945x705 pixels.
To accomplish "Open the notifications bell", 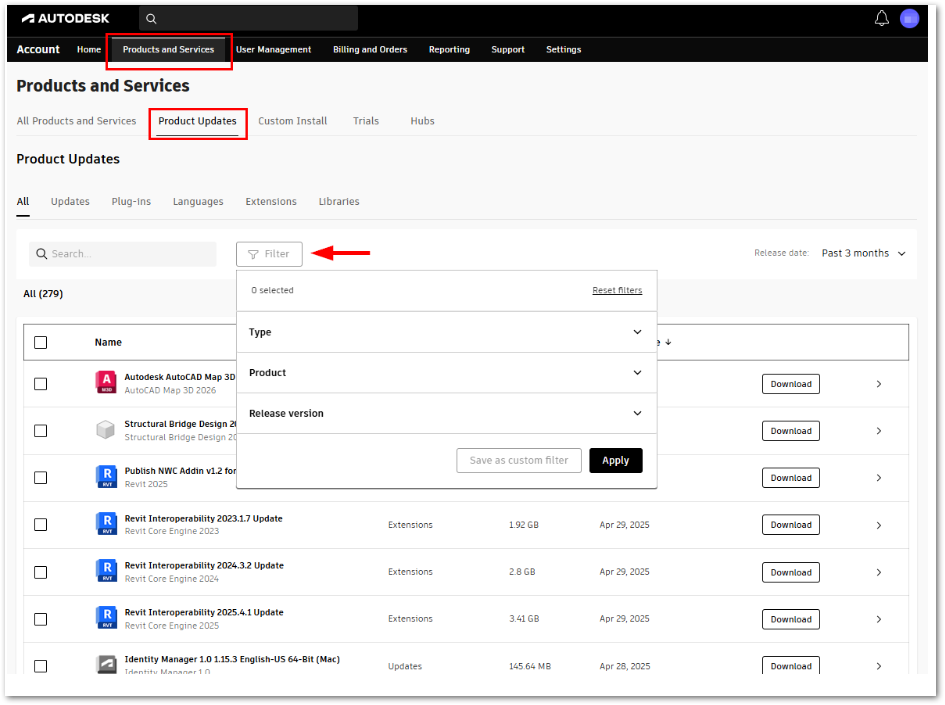I will [x=881, y=19].
